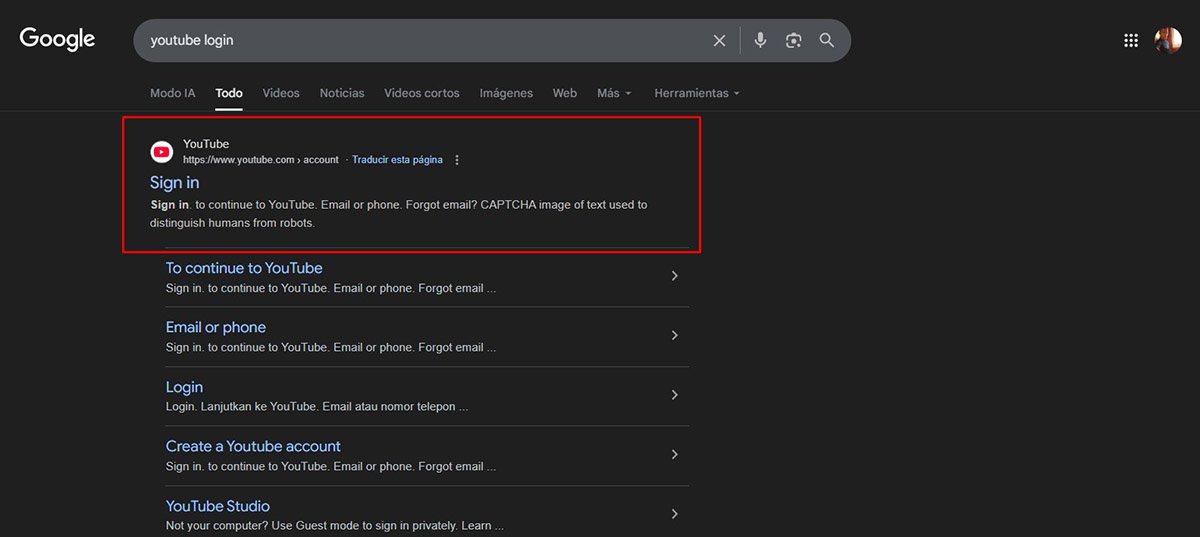Image resolution: width=1200 pixels, height=537 pixels.
Task: Click the magnifying glass search icon
Action: pyautogui.click(x=826, y=41)
